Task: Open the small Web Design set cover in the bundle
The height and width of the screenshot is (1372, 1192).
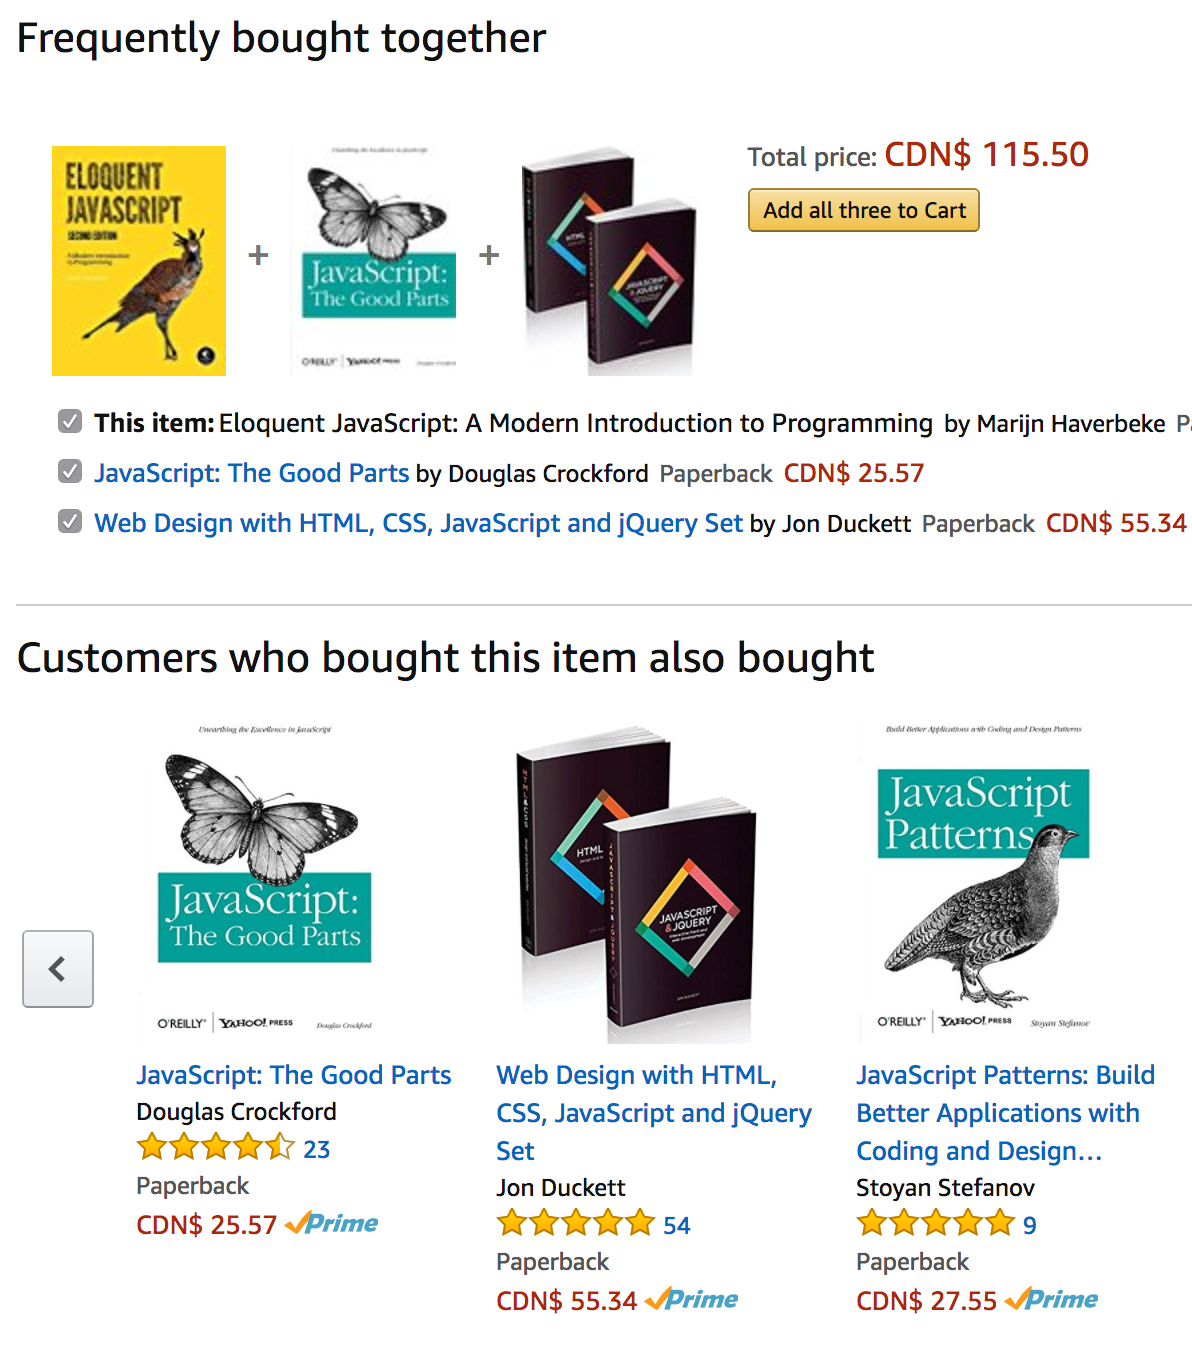Action: (x=608, y=261)
